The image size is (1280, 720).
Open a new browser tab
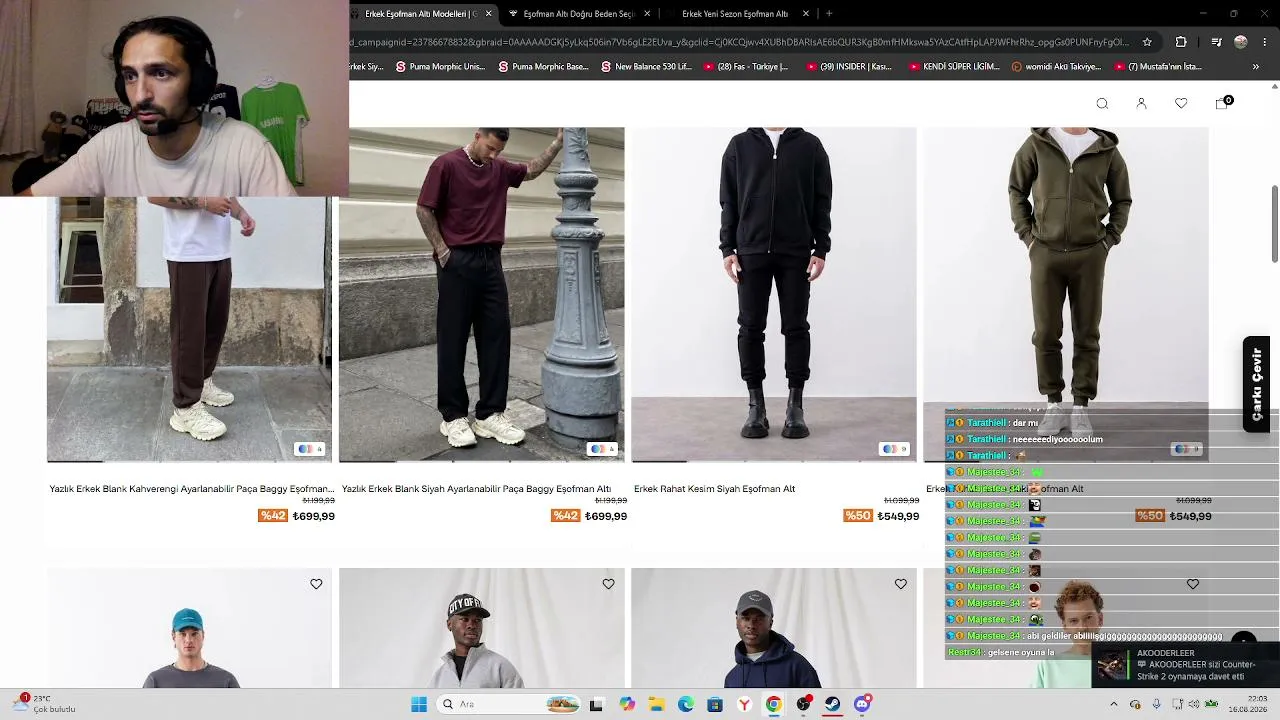829,14
